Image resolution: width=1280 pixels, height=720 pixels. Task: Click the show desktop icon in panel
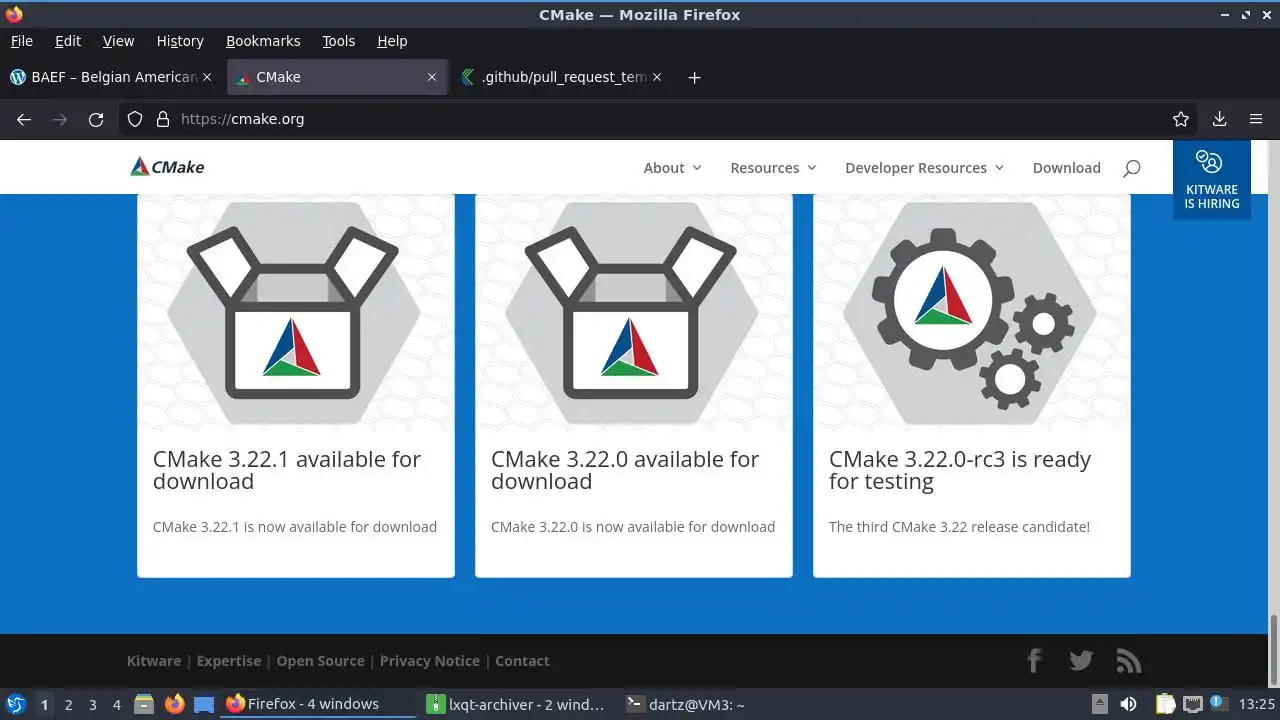click(x=204, y=704)
